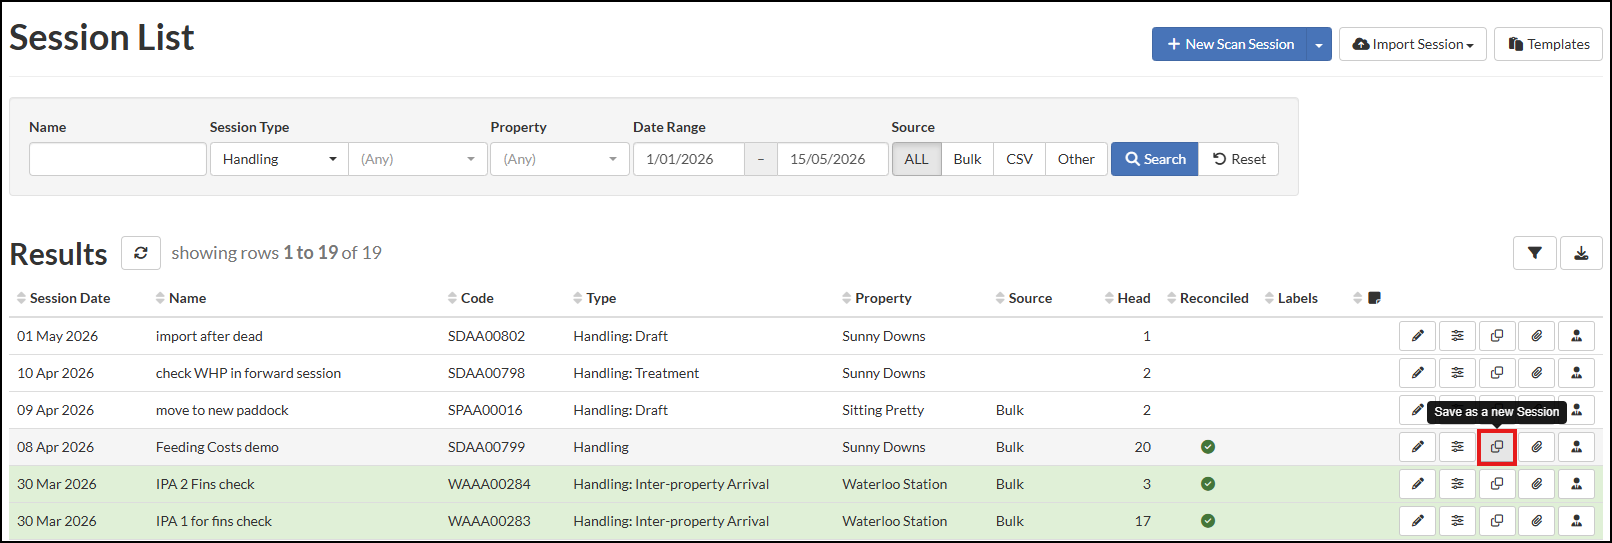Image resolution: width=1612 pixels, height=543 pixels.
Task: Click person icon for 'Feeding Costs demo'
Action: tap(1577, 447)
